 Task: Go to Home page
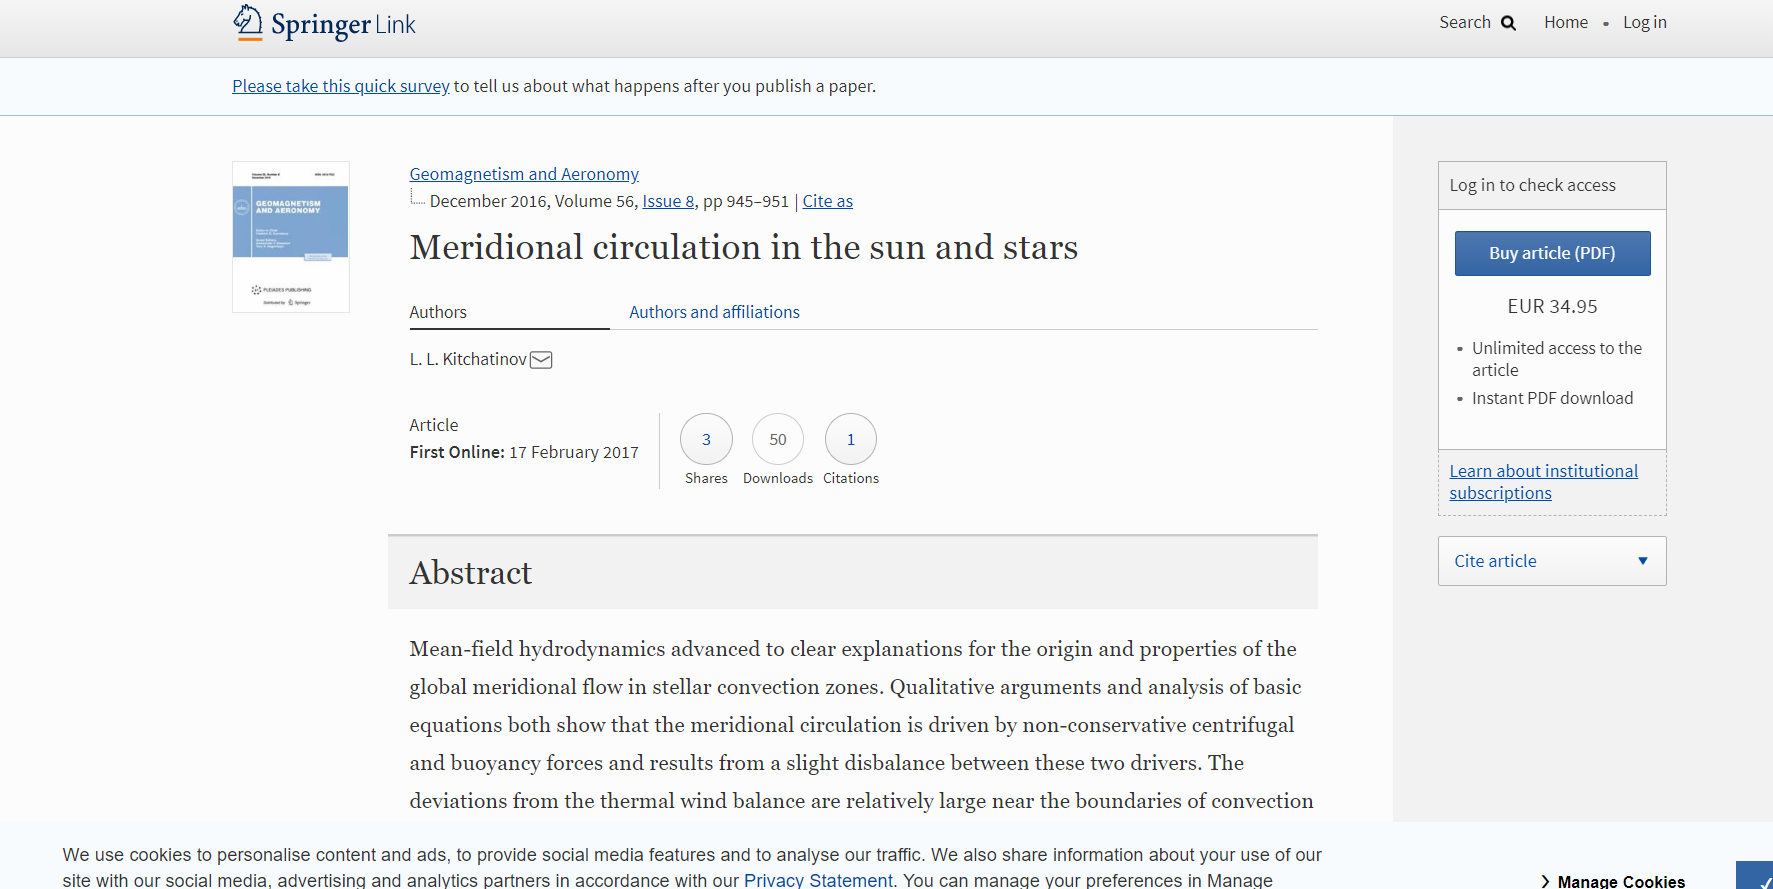(x=1565, y=22)
